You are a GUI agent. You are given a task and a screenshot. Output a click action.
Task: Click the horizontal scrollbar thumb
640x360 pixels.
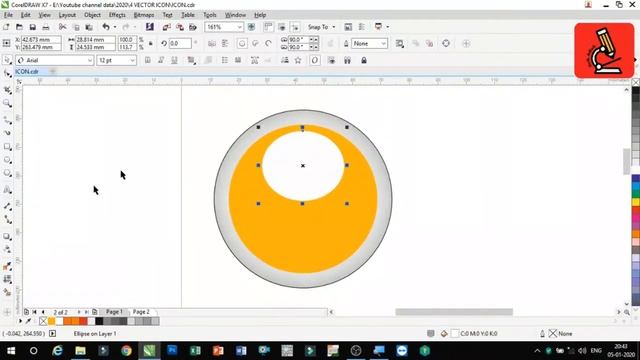[454, 312]
